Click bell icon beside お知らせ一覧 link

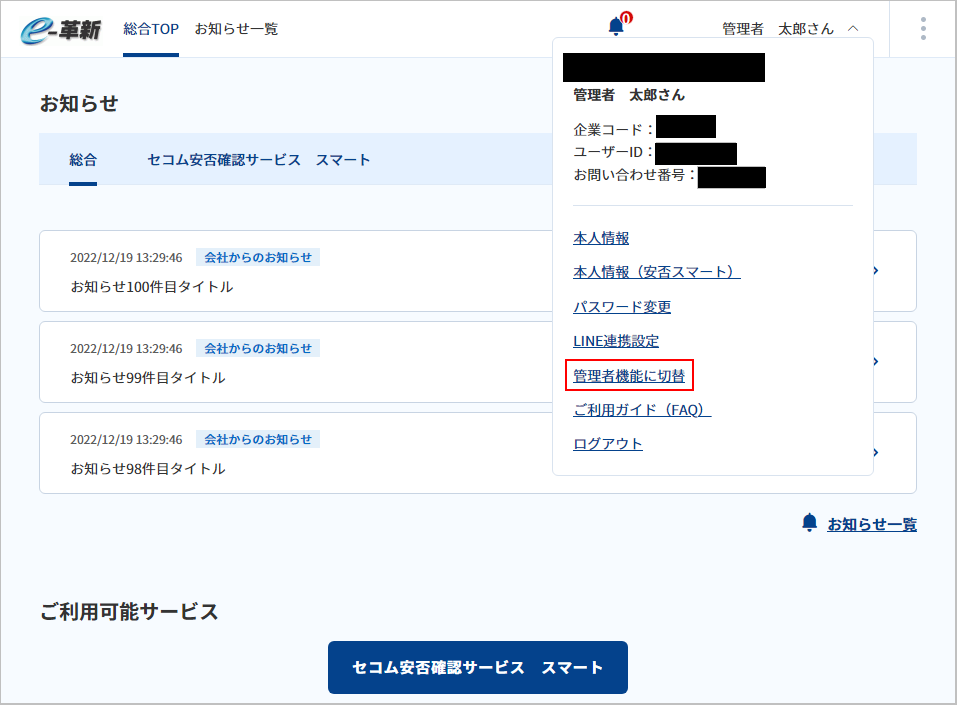[809, 523]
